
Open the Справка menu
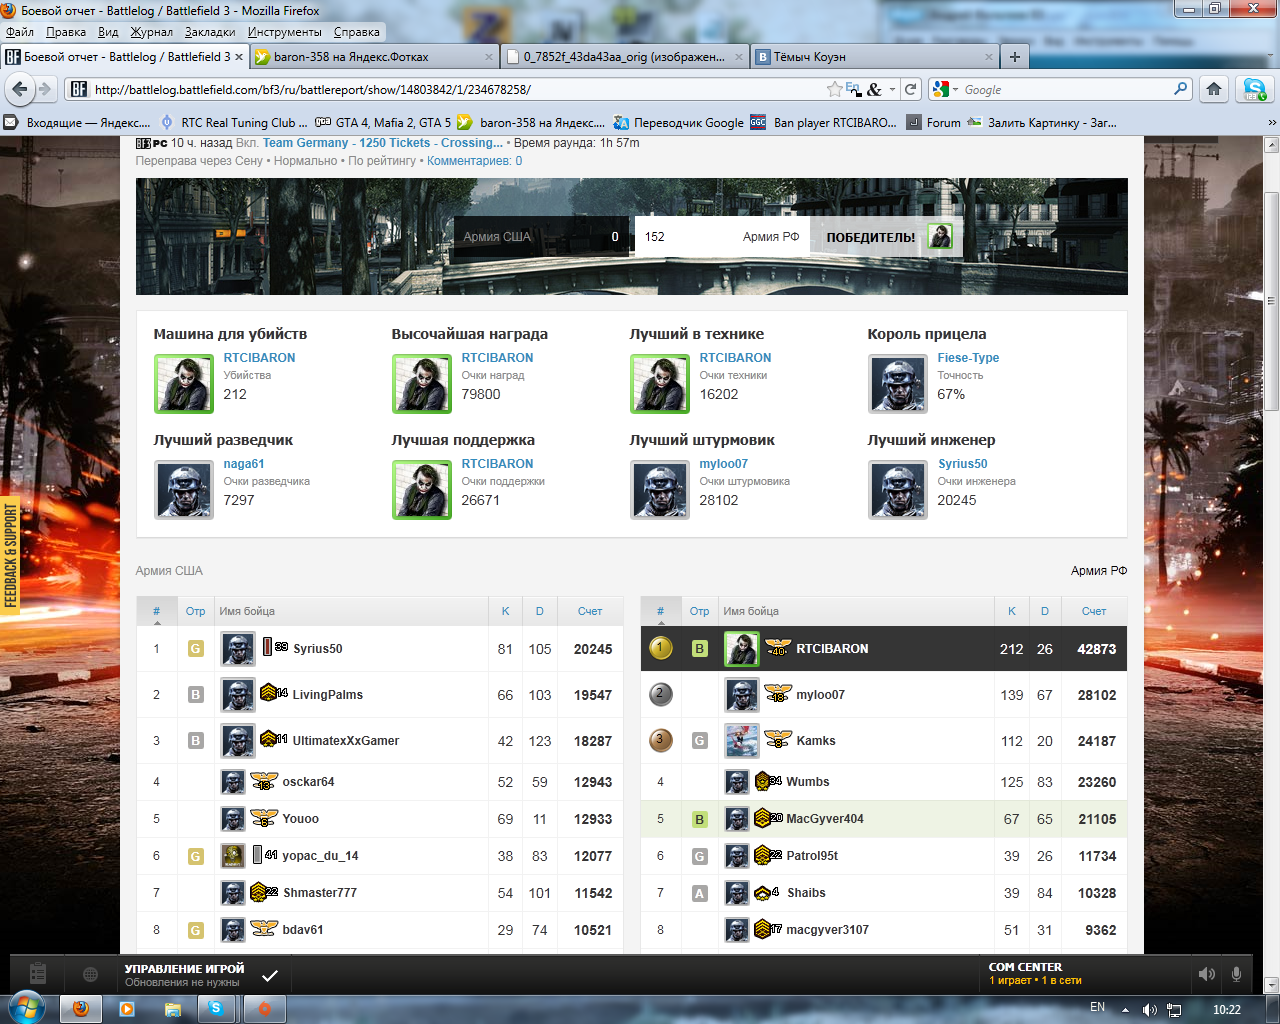(x=356, y=32)
